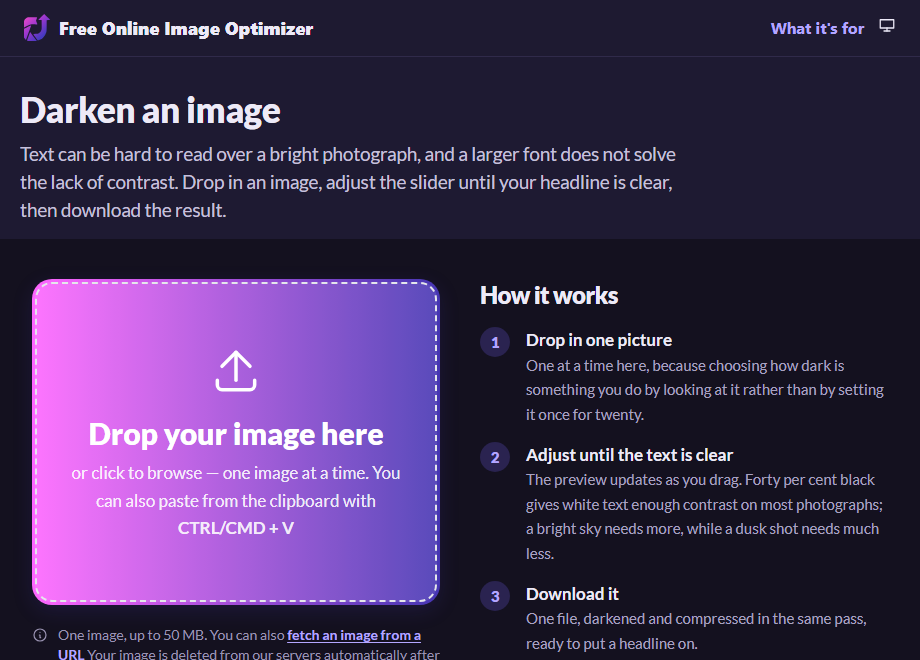Open the "fetch an image from a URL" link
Viewport: 920px width, 660px height.
(x=354, y=635)
